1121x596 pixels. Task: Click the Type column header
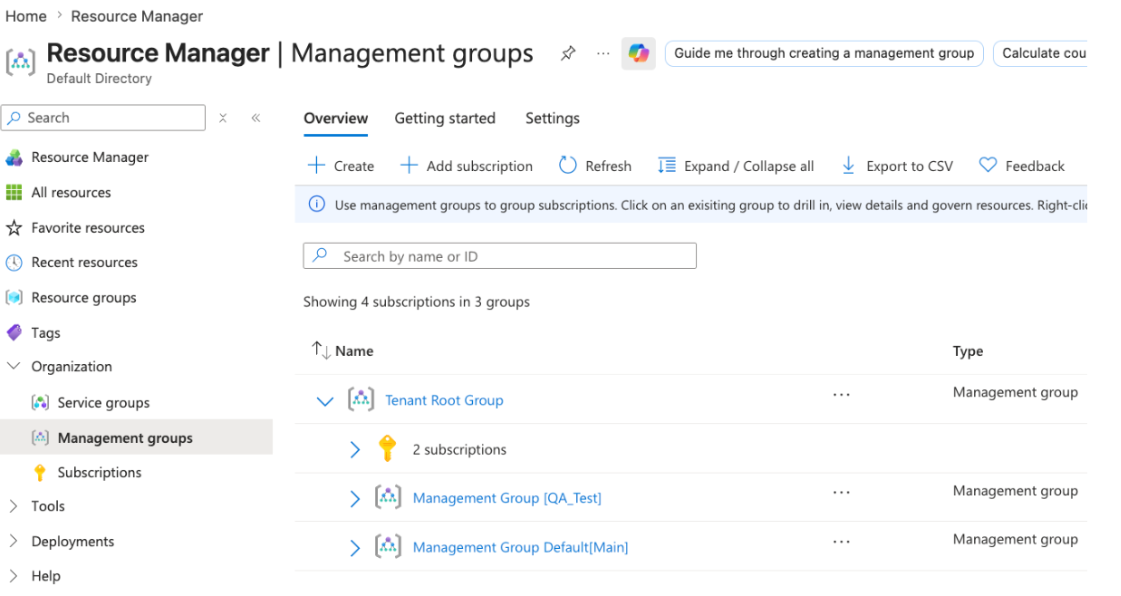click(x=968, y=351)
